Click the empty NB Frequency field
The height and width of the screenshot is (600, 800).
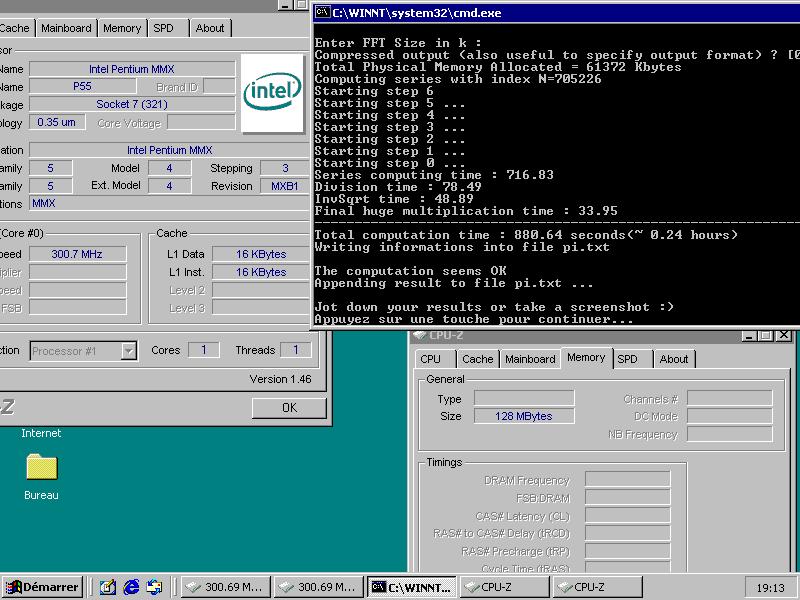[x=730, y=434]
